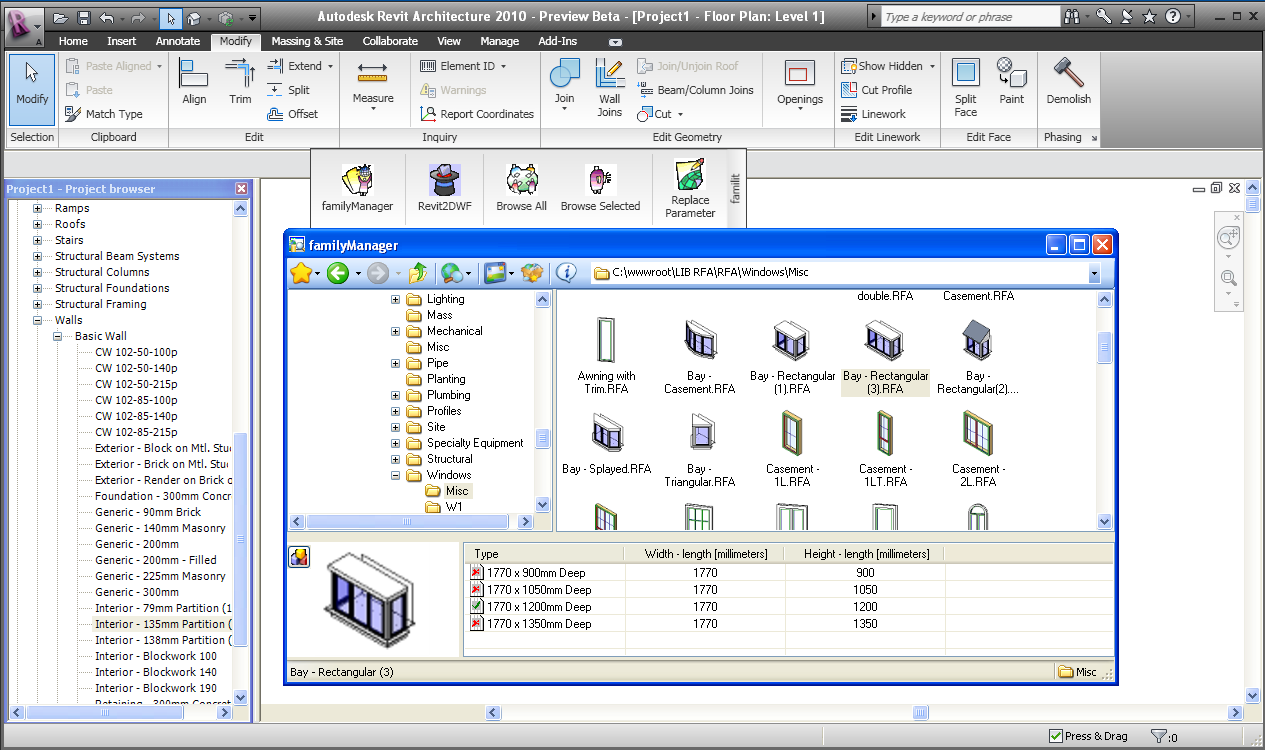
Task: Toggle the 1770 x 1350mm Deep type mark
Action: point(477,624)
